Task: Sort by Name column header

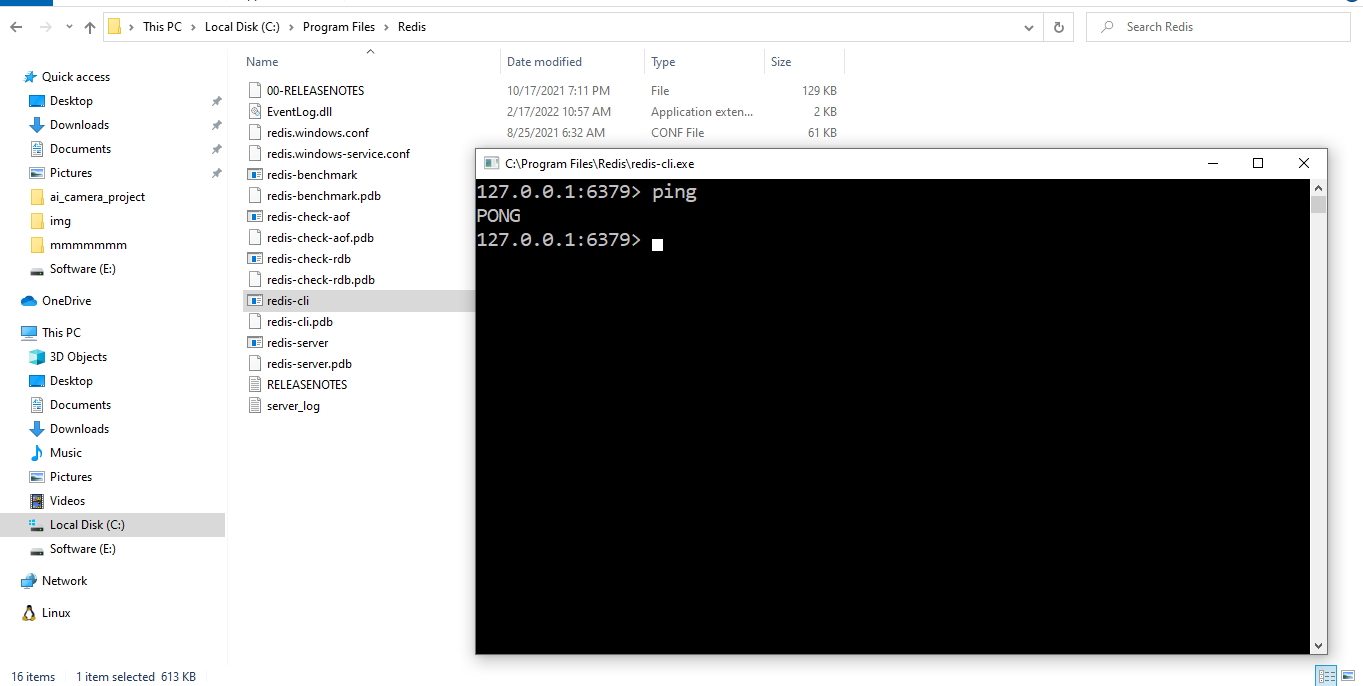Action: 262,62
